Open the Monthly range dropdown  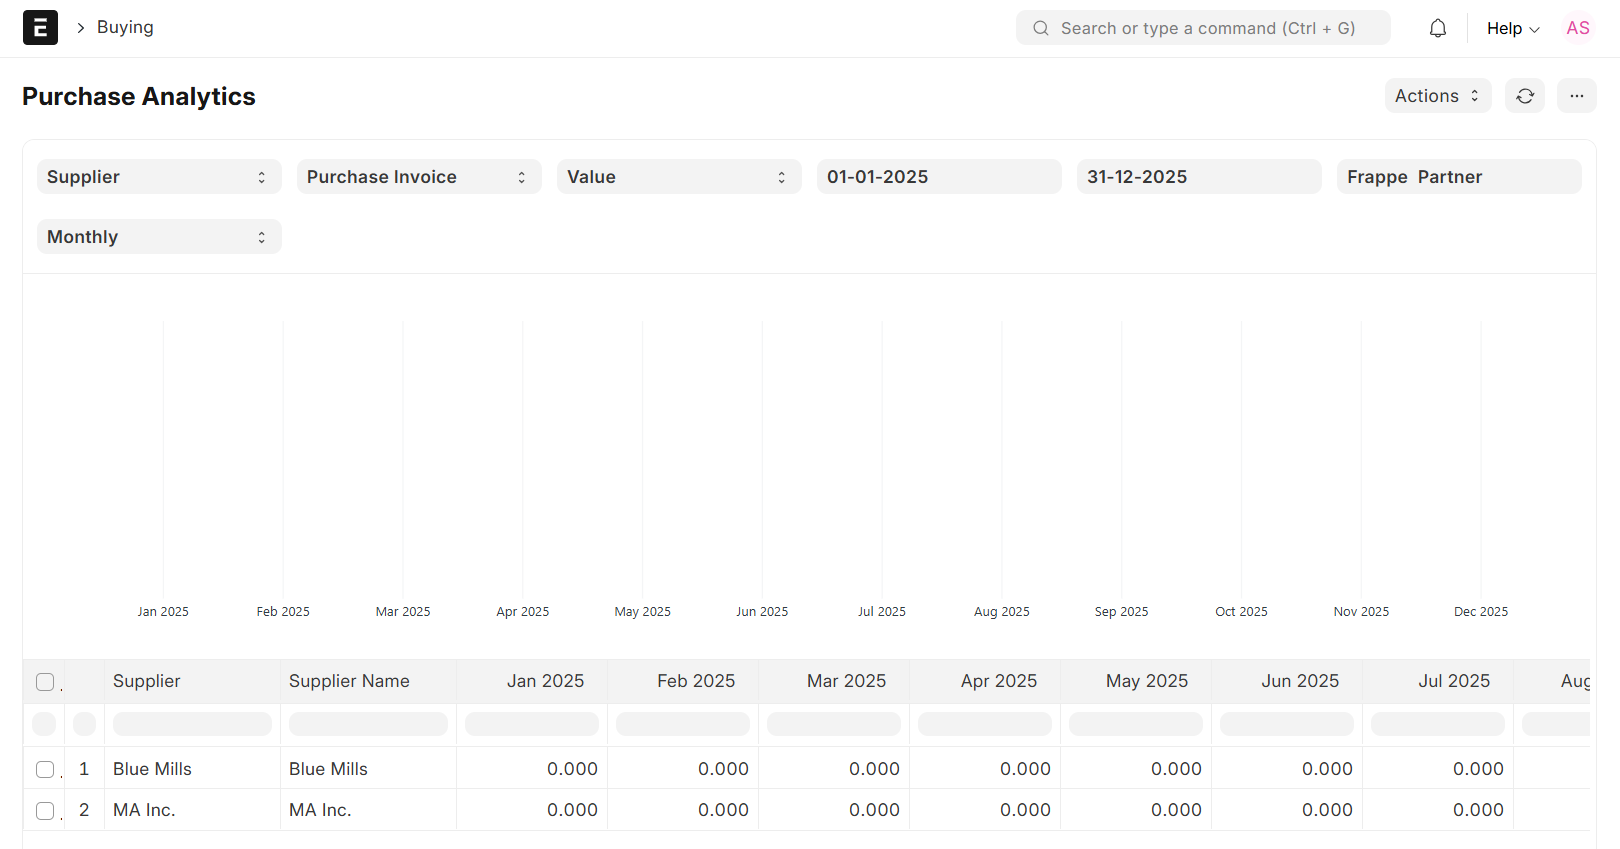(159, 237)
